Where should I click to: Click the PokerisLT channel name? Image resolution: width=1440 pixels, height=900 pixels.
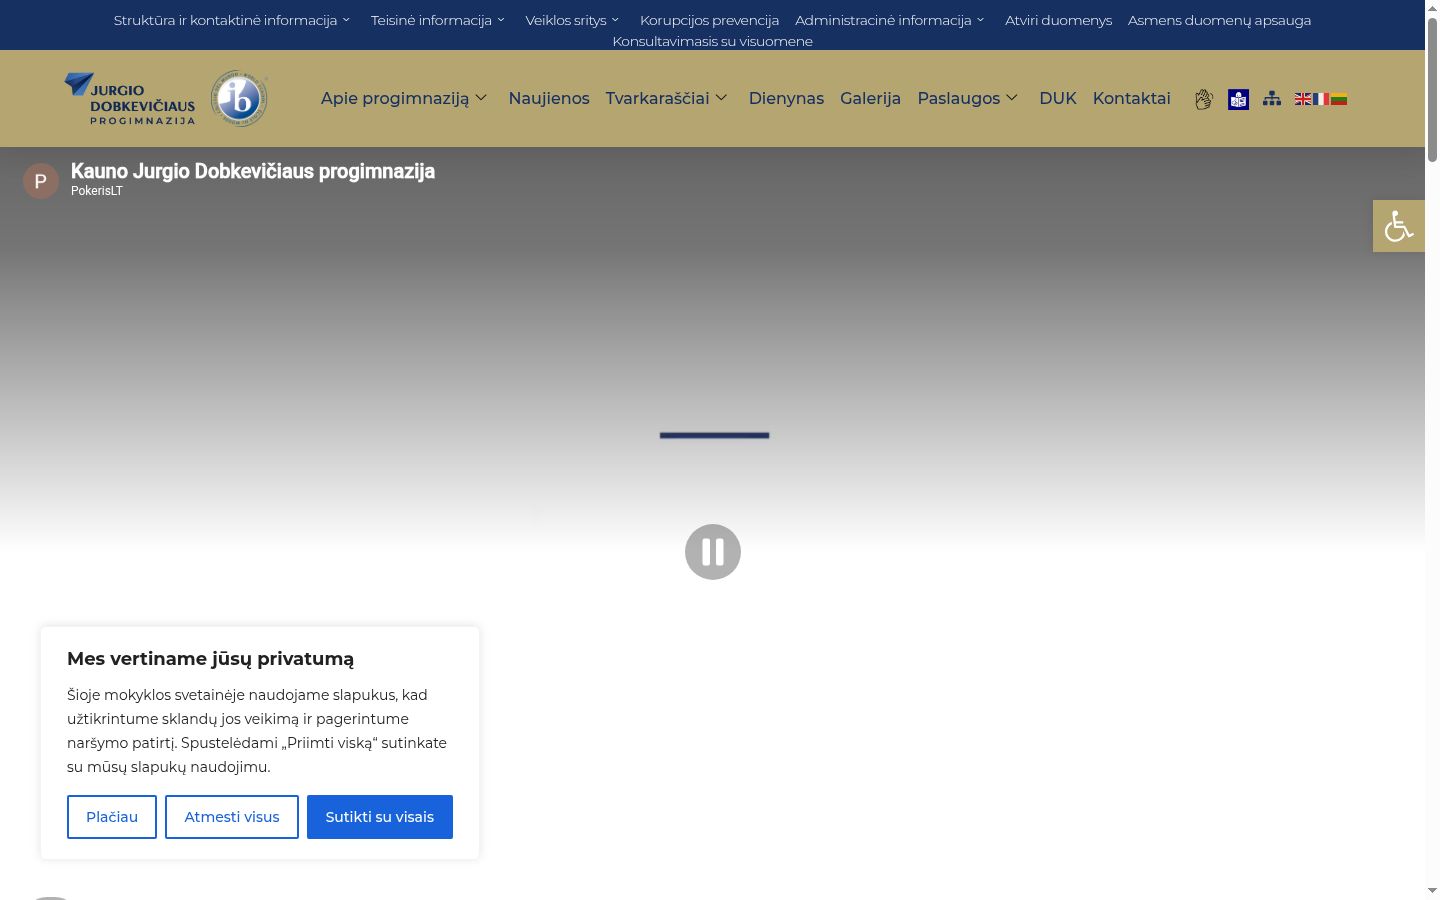(97, 191)
